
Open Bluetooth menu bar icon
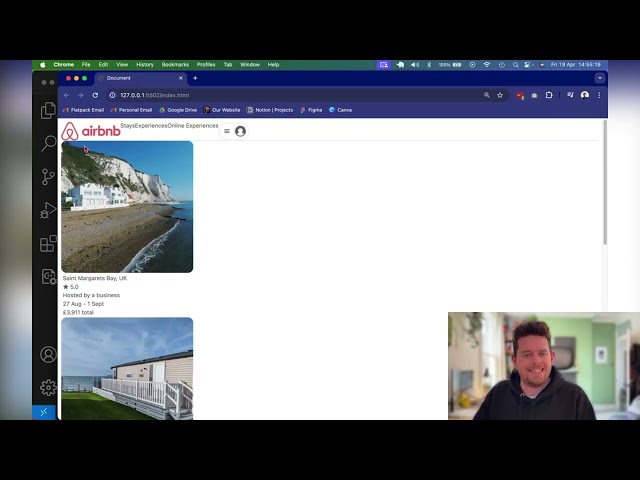(x=429, y=64)
